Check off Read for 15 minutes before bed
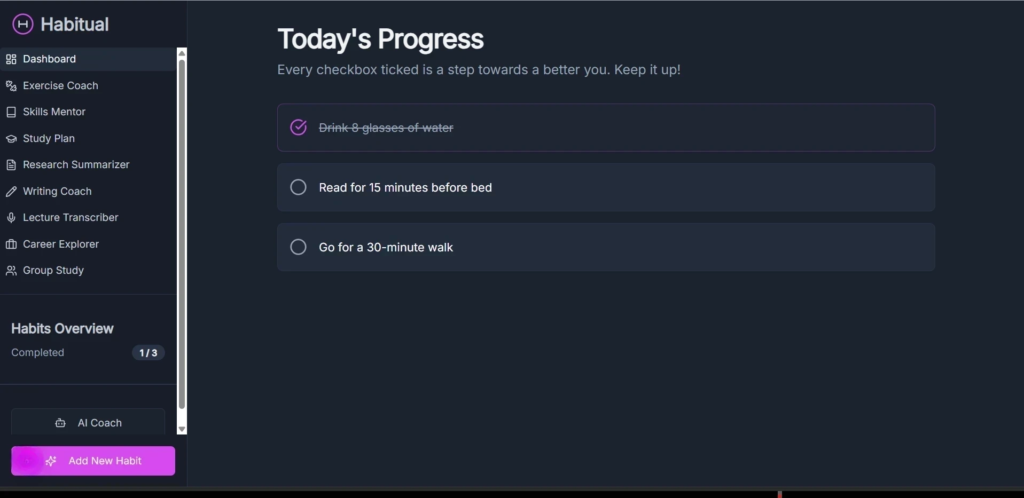The image size is (1024, 498). coord(298,187)
